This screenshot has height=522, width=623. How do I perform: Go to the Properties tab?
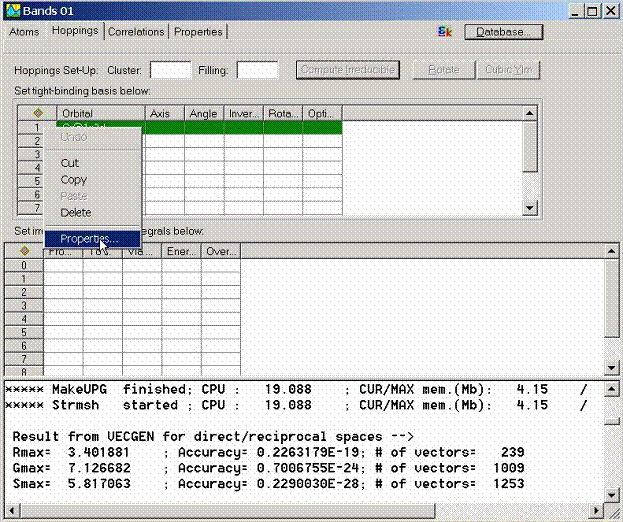click(x=198, y=32)
